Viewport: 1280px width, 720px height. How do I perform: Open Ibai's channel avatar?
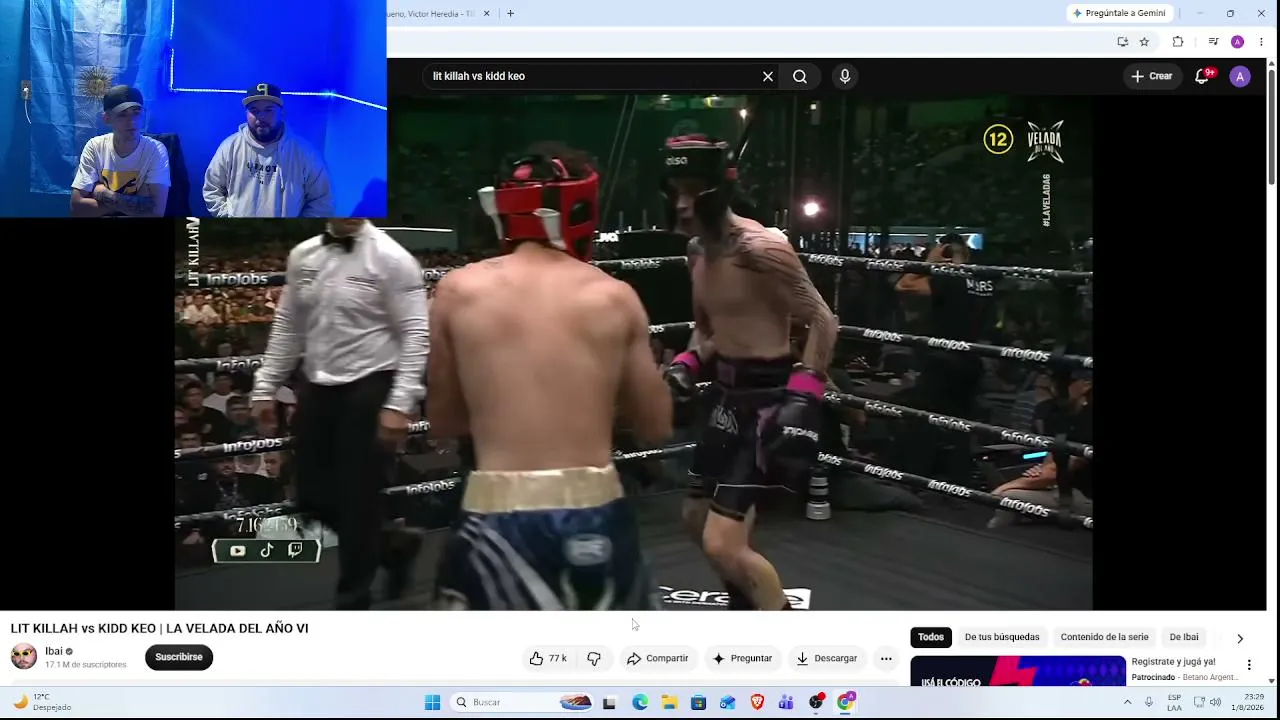tap(24, 657)
